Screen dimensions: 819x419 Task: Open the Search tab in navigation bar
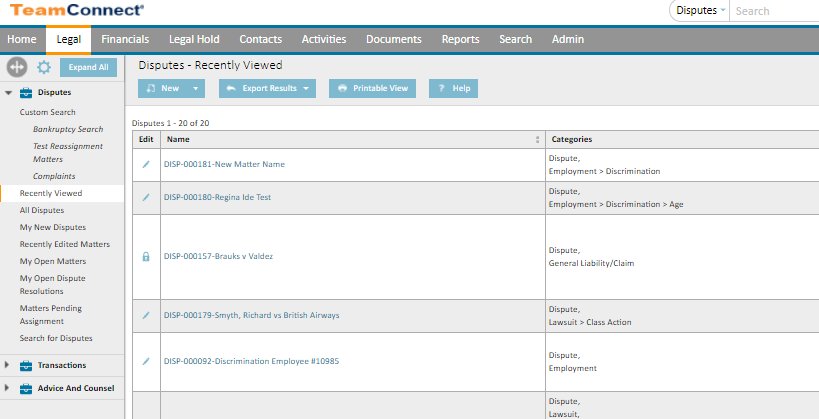point(516,40)
